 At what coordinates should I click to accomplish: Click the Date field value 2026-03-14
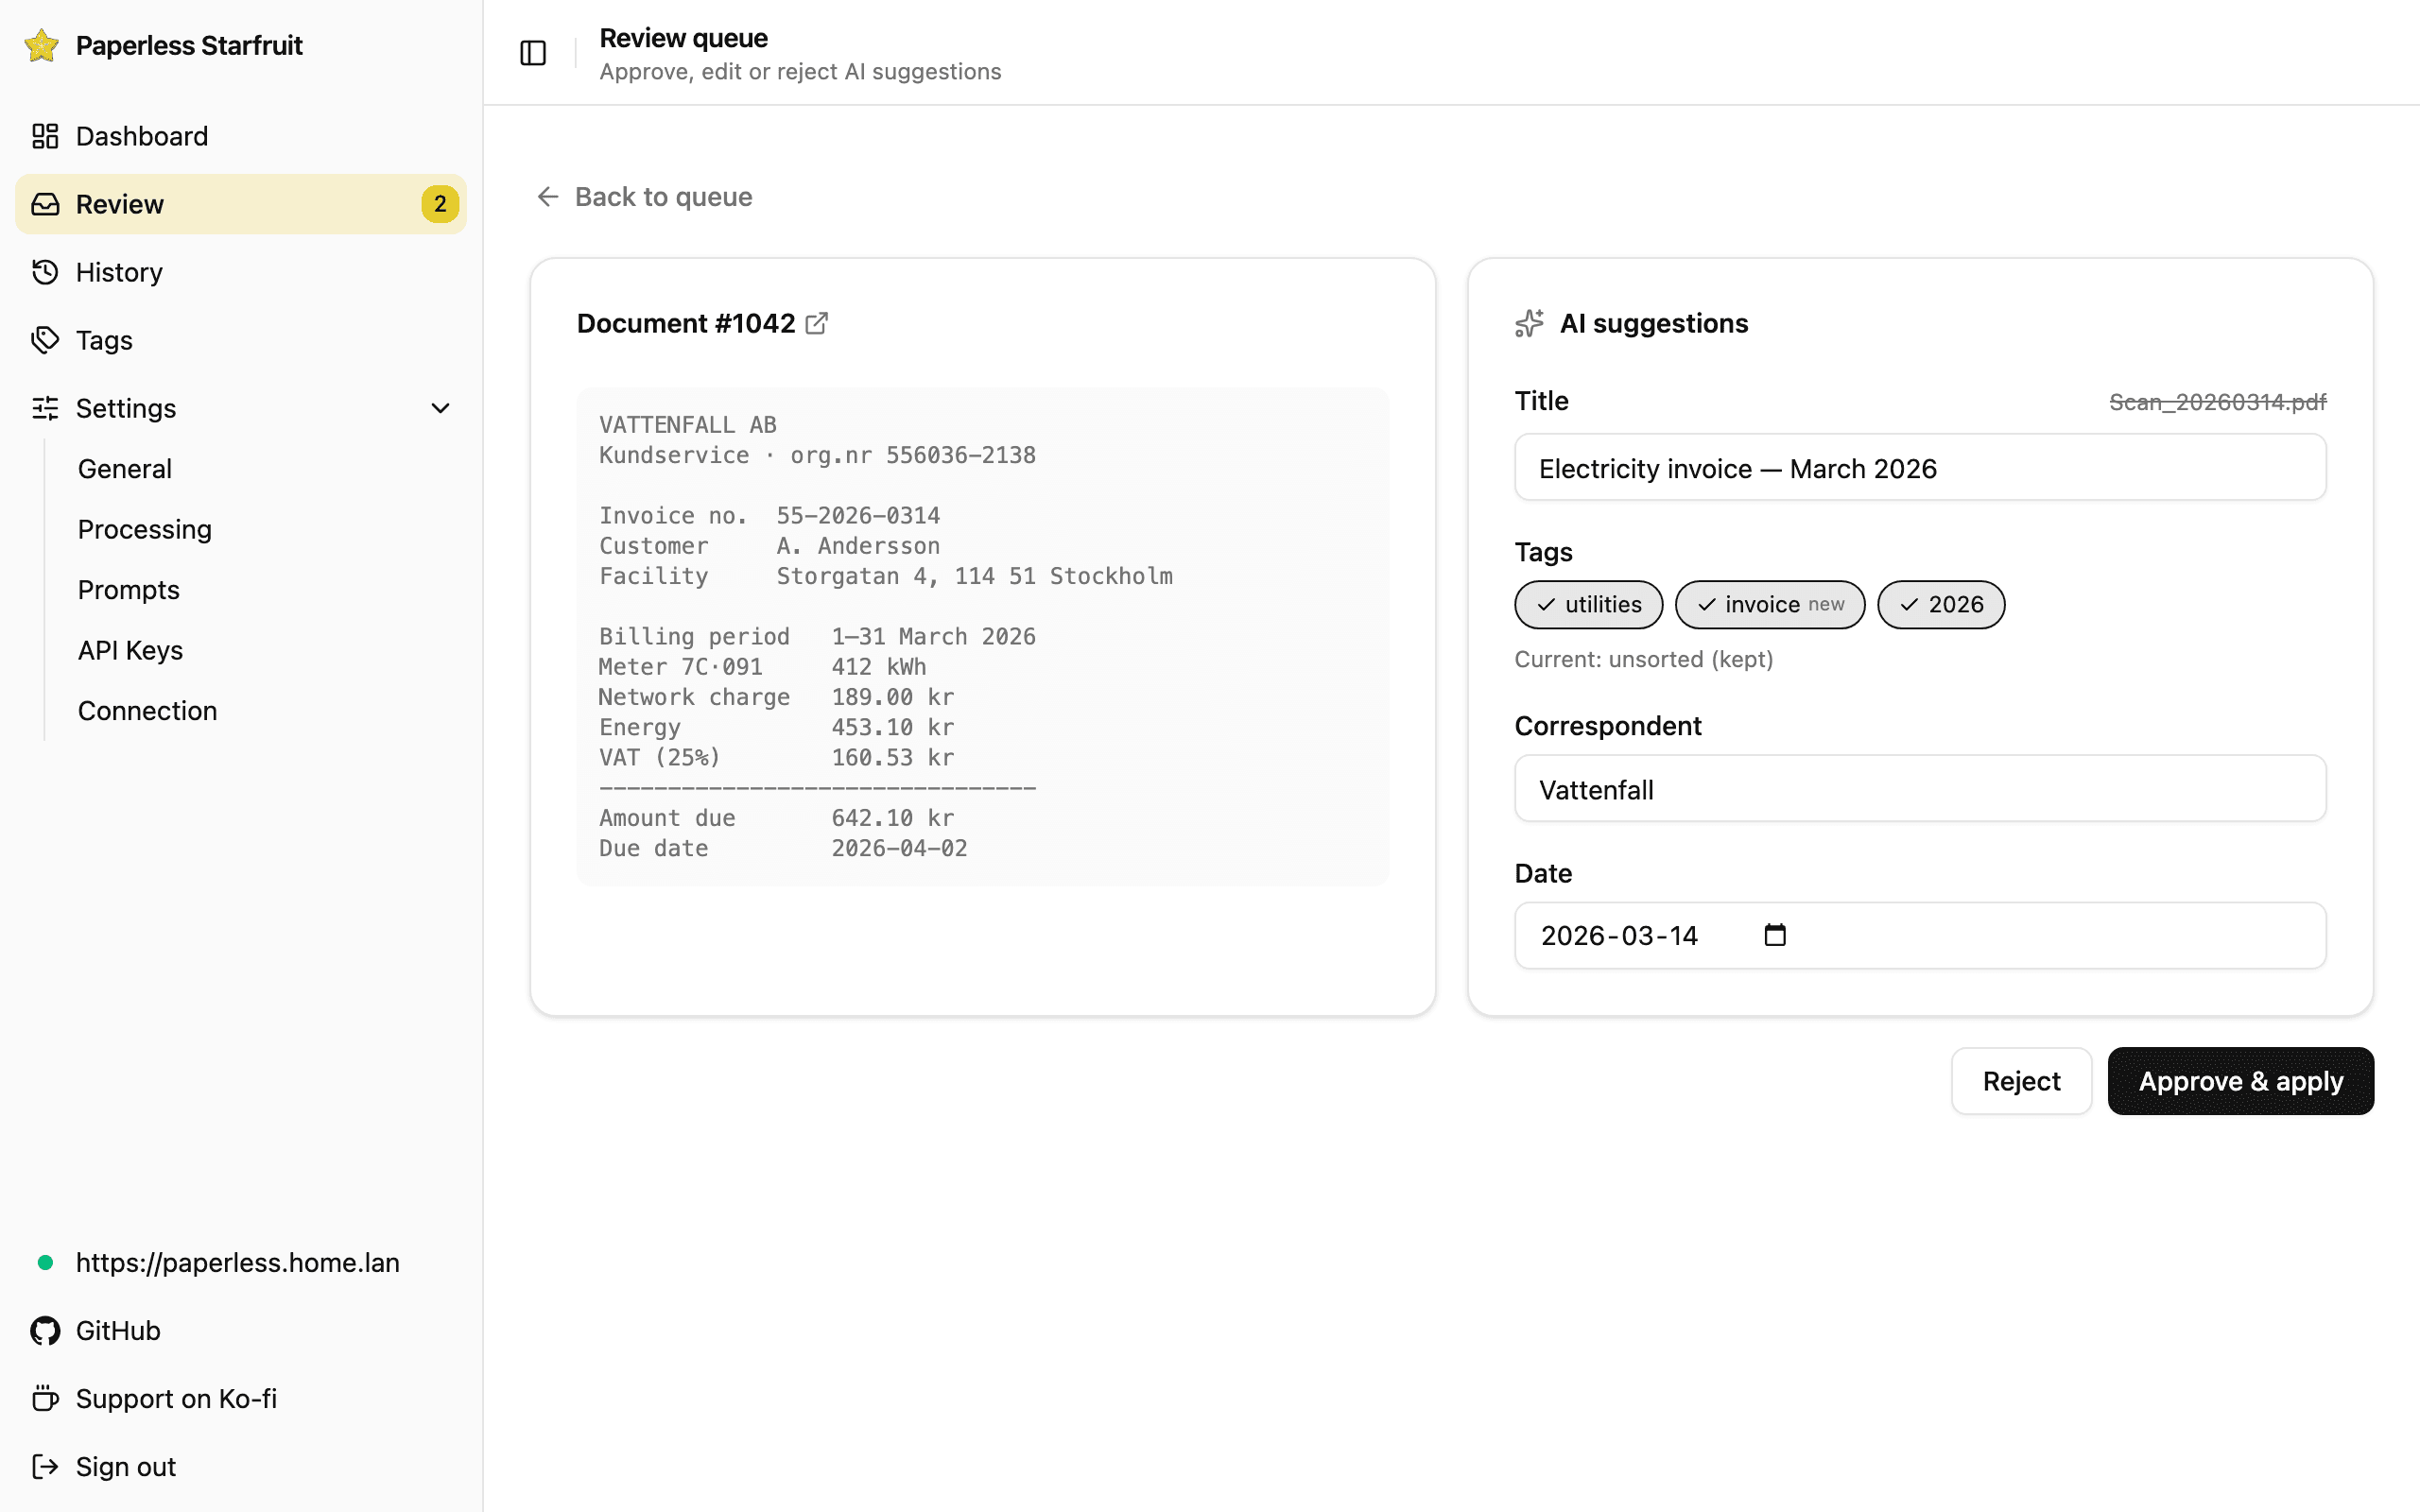tap(1619, 935)
